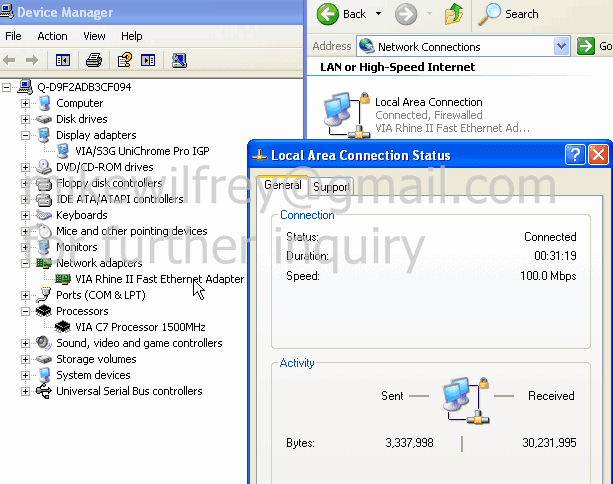
Task: Open the View menu
Action: (x=94, y=36)
